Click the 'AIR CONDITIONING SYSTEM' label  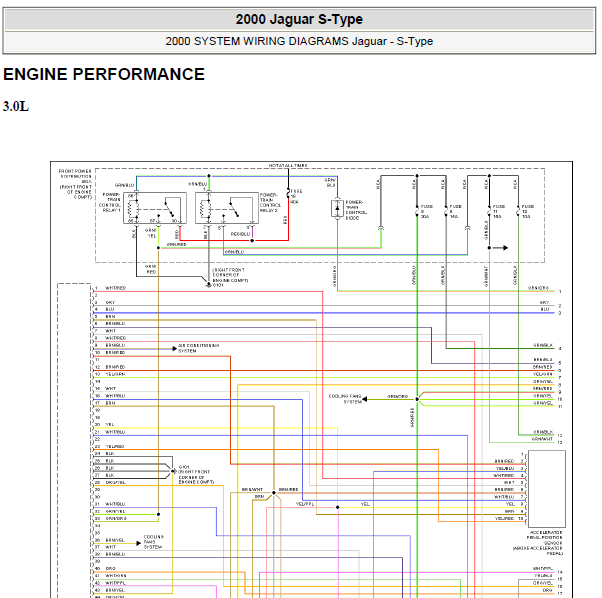pos(198,348)
